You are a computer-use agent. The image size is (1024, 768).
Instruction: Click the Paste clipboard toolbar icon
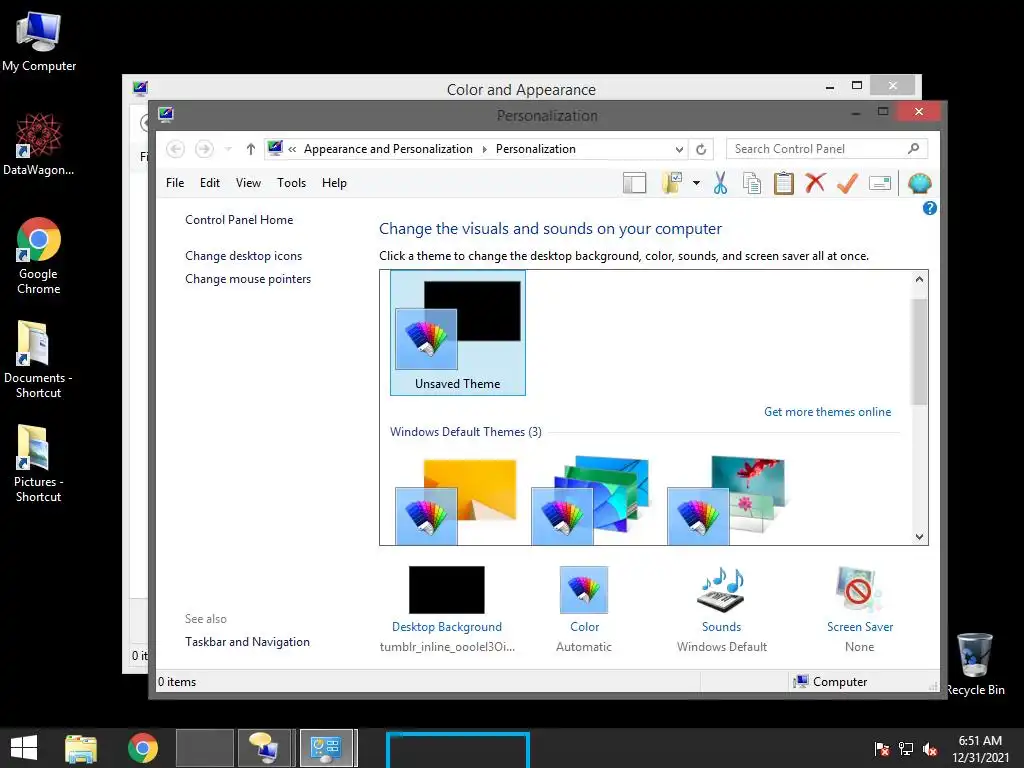783,184
